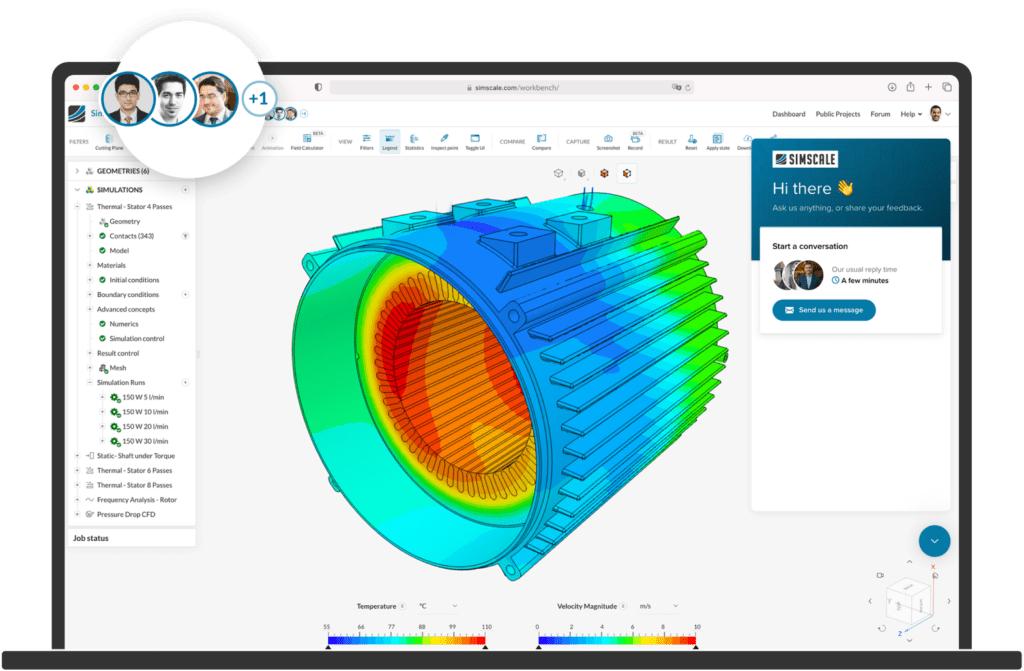Take a Screenshot of the viewport

[x=608, y=140]
